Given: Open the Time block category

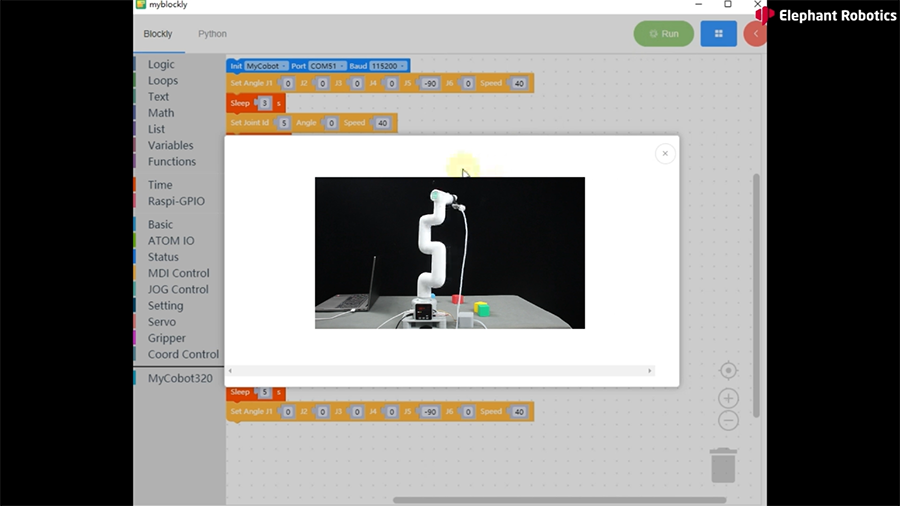Looking at the screenshot, I should tap(160, 185).
